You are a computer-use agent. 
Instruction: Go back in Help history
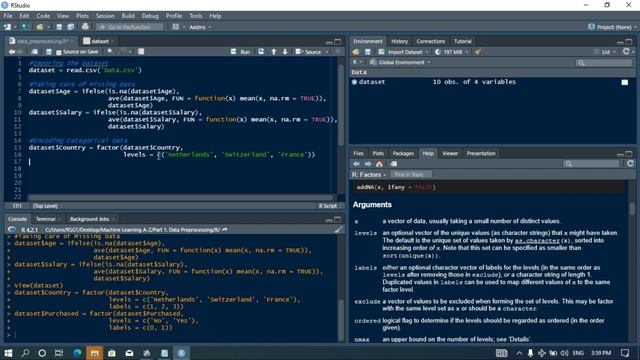(x=356, y=164)
